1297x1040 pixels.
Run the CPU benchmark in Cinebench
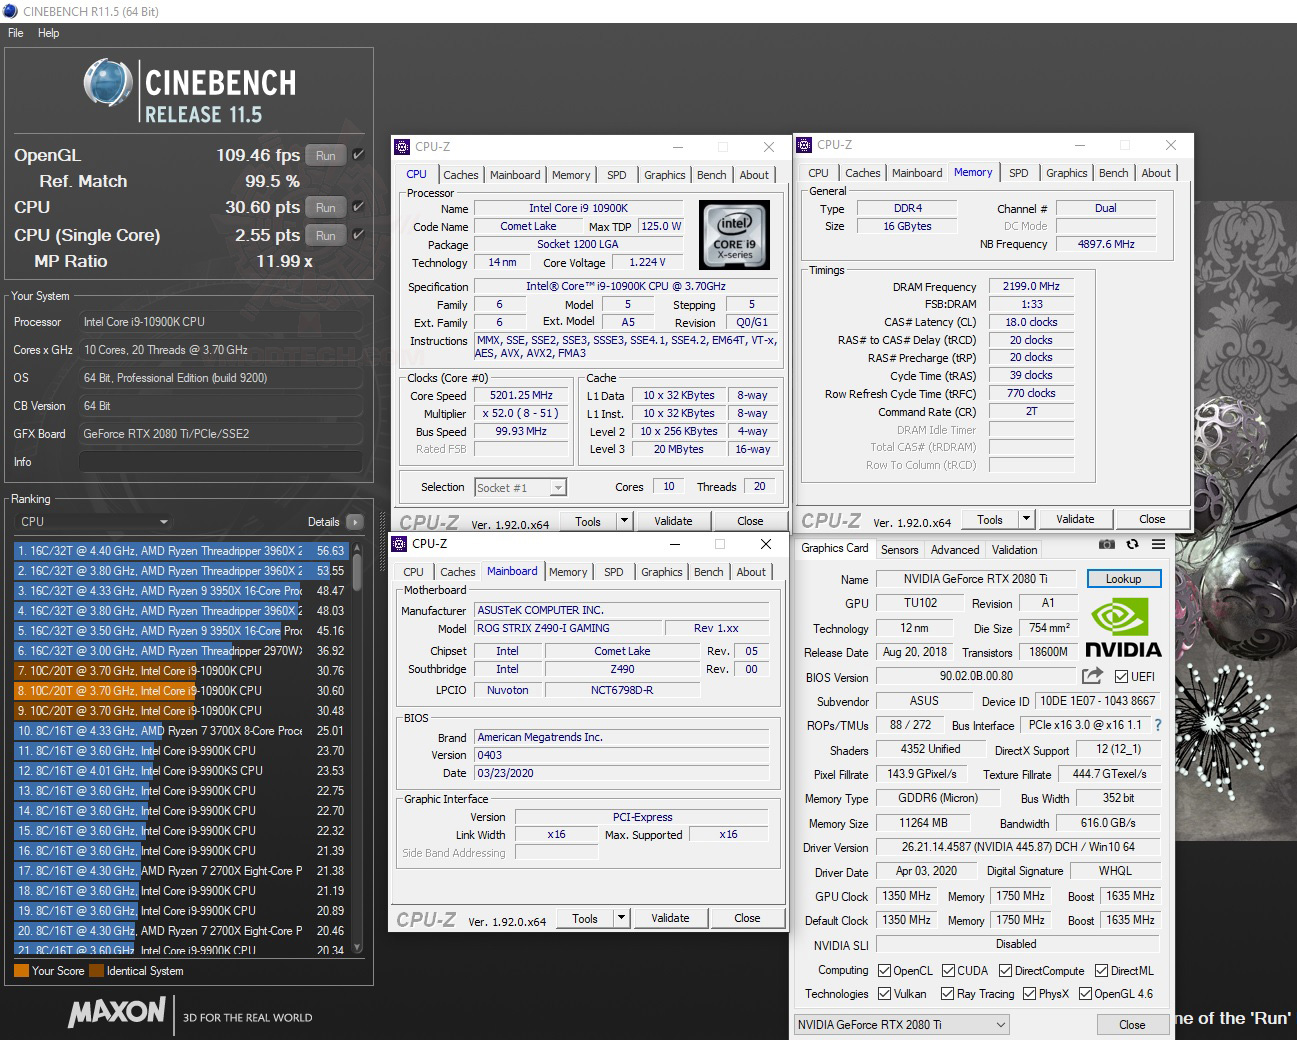(x=324, y=207)
